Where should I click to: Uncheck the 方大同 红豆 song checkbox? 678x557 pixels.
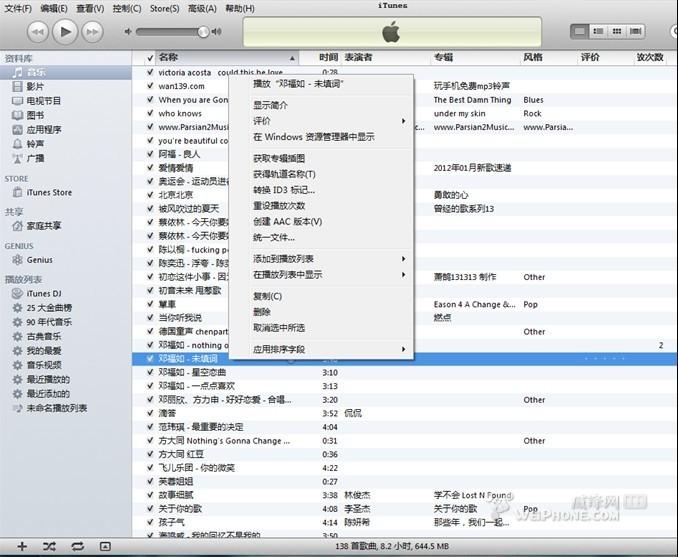pos(150,454)
